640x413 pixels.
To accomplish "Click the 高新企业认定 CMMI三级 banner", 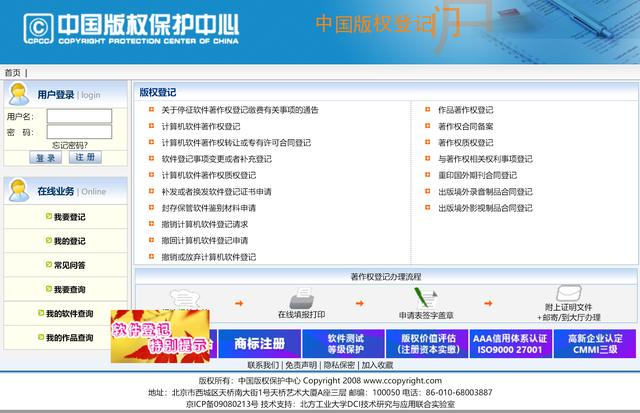I will (x=595, y=344).
